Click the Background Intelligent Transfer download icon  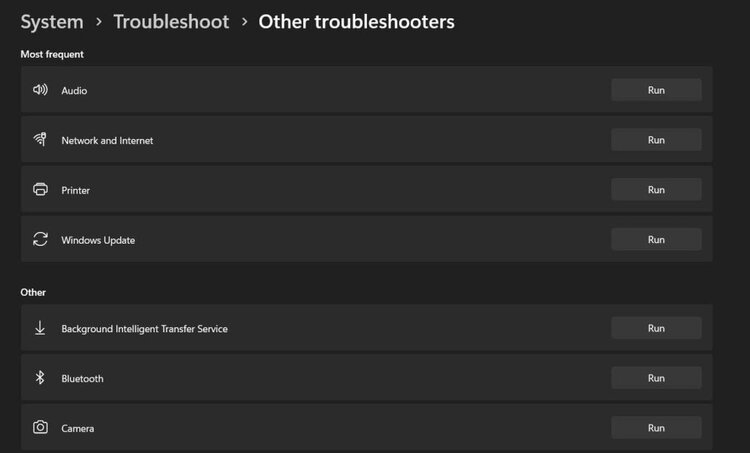click(x=40, y=328)
